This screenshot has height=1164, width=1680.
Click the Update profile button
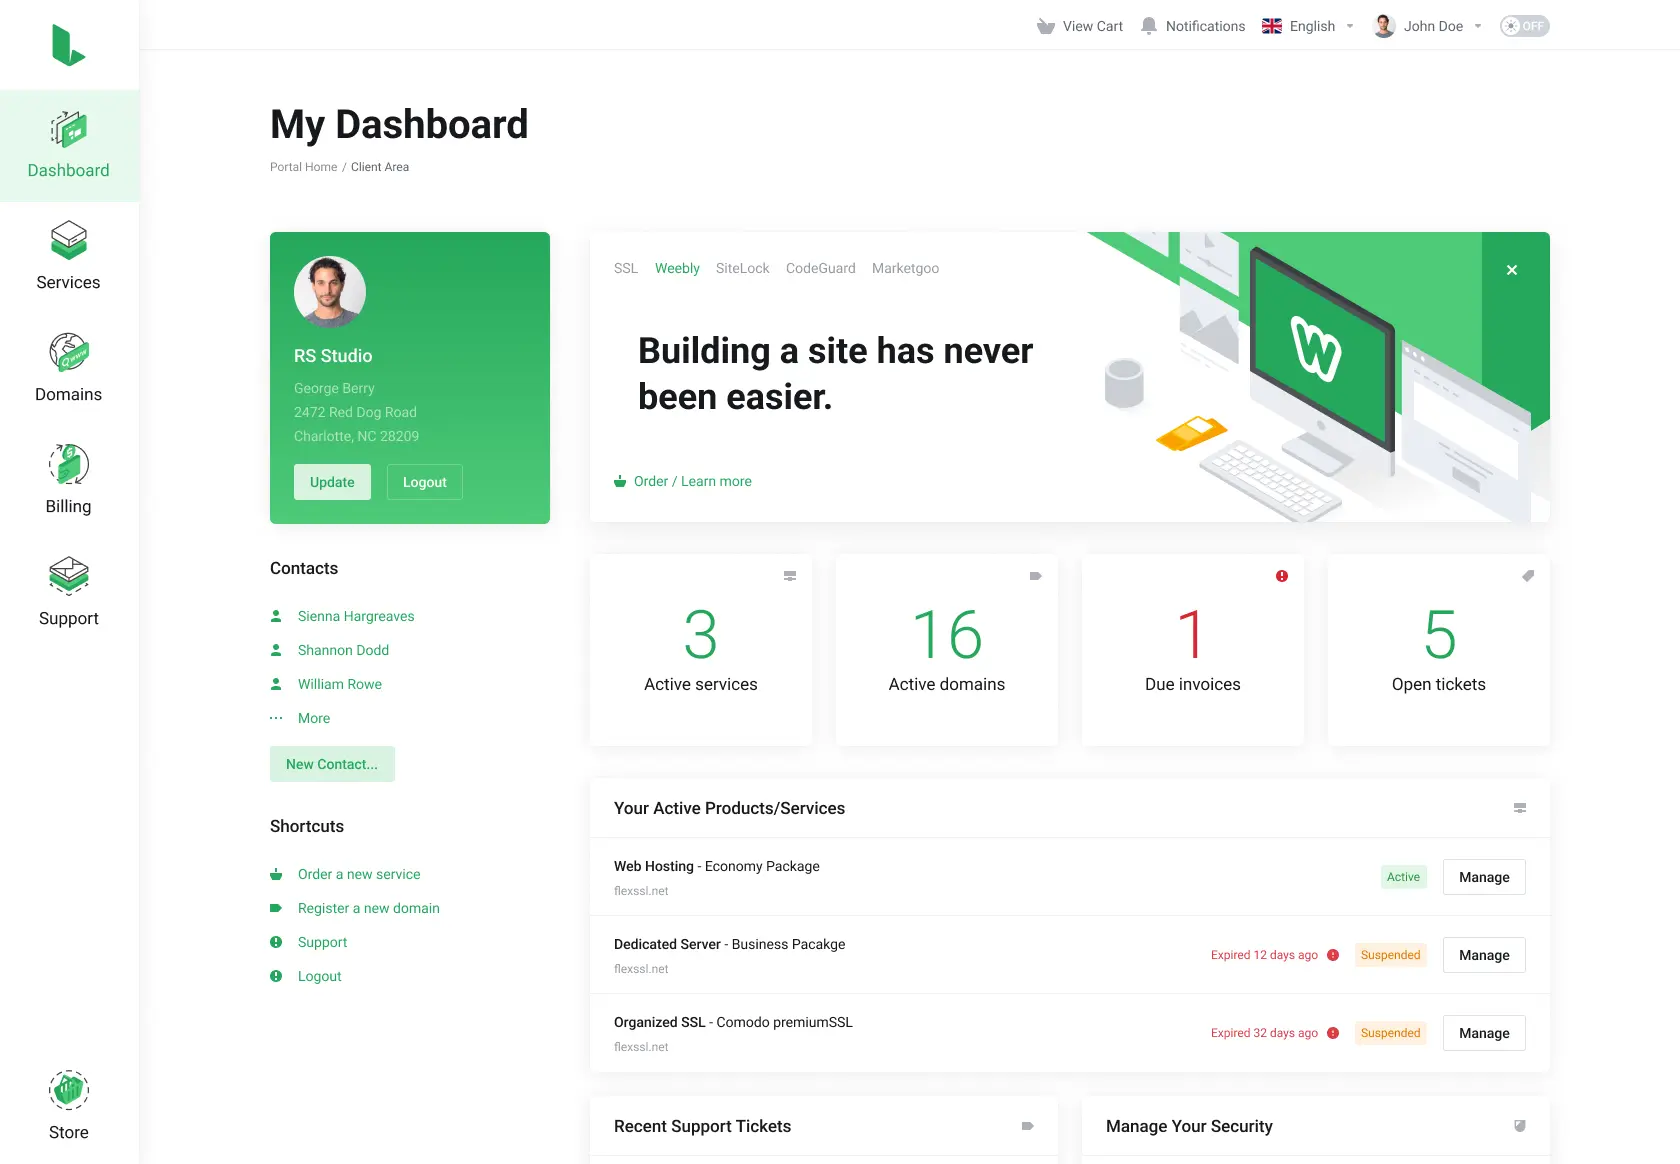[x=332, y=482]
